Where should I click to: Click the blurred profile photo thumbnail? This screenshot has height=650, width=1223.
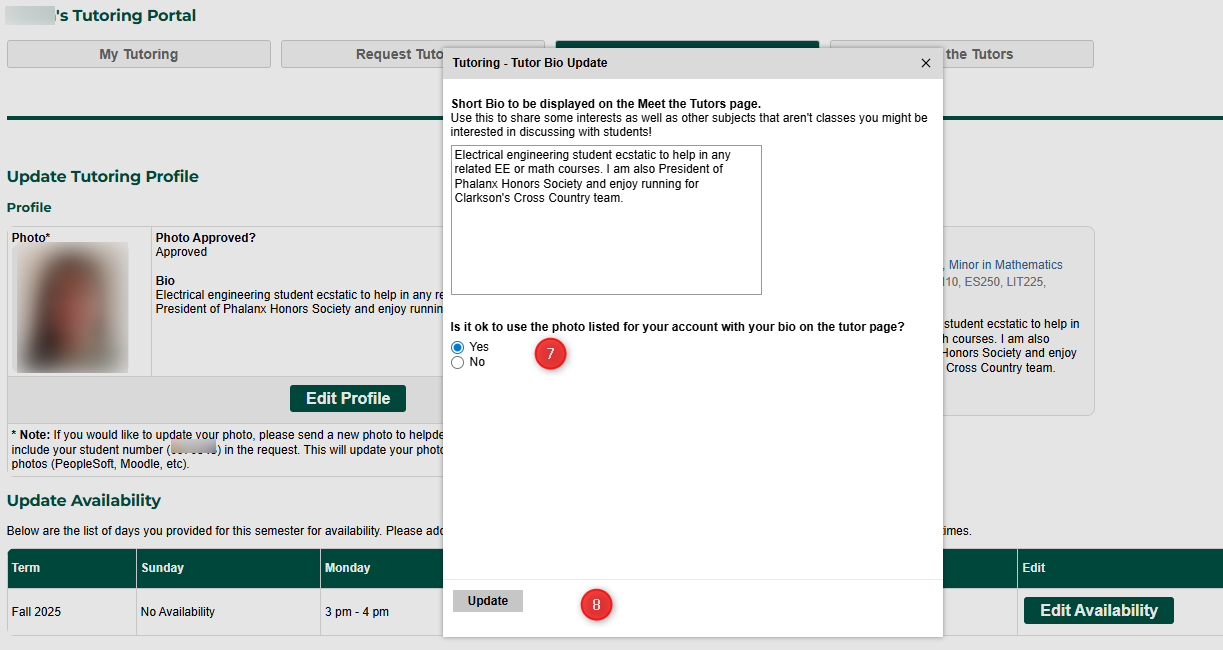coord(72,307)
